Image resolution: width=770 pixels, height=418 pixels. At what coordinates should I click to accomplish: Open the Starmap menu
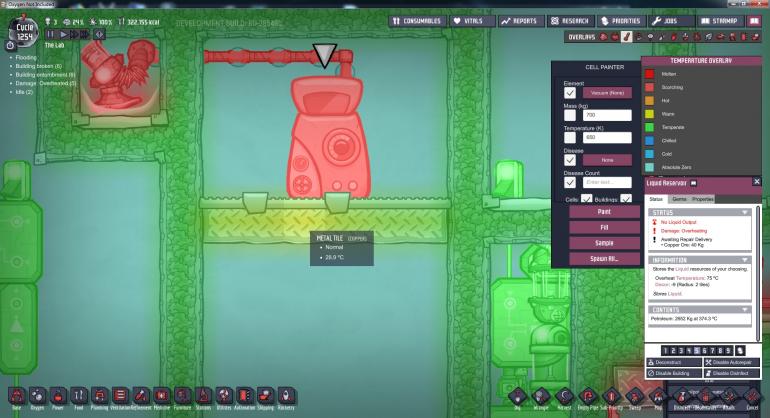(x=720, y=21)
